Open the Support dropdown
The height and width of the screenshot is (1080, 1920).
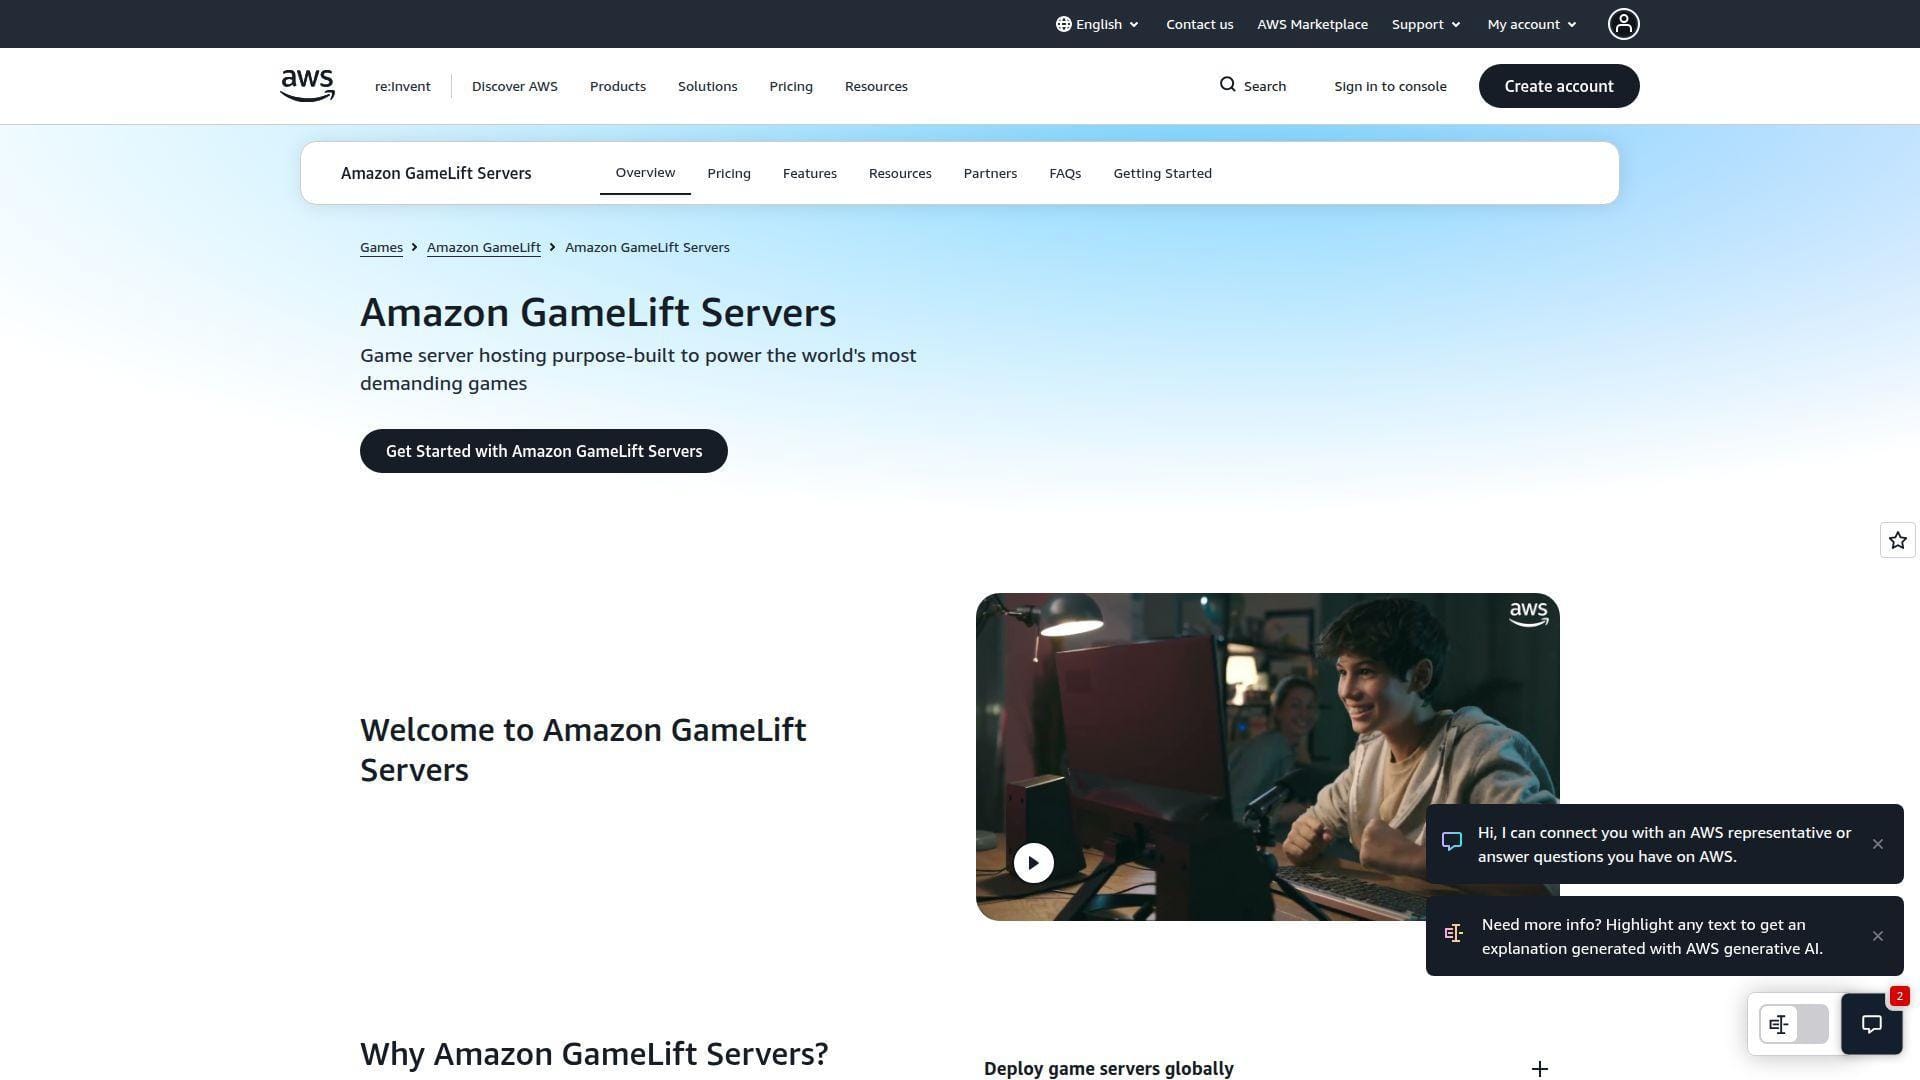coord(1426,24)
